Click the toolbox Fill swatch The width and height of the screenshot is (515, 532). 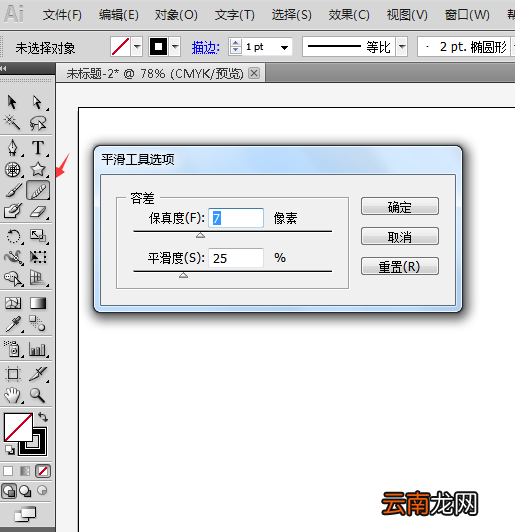(18, 427)
